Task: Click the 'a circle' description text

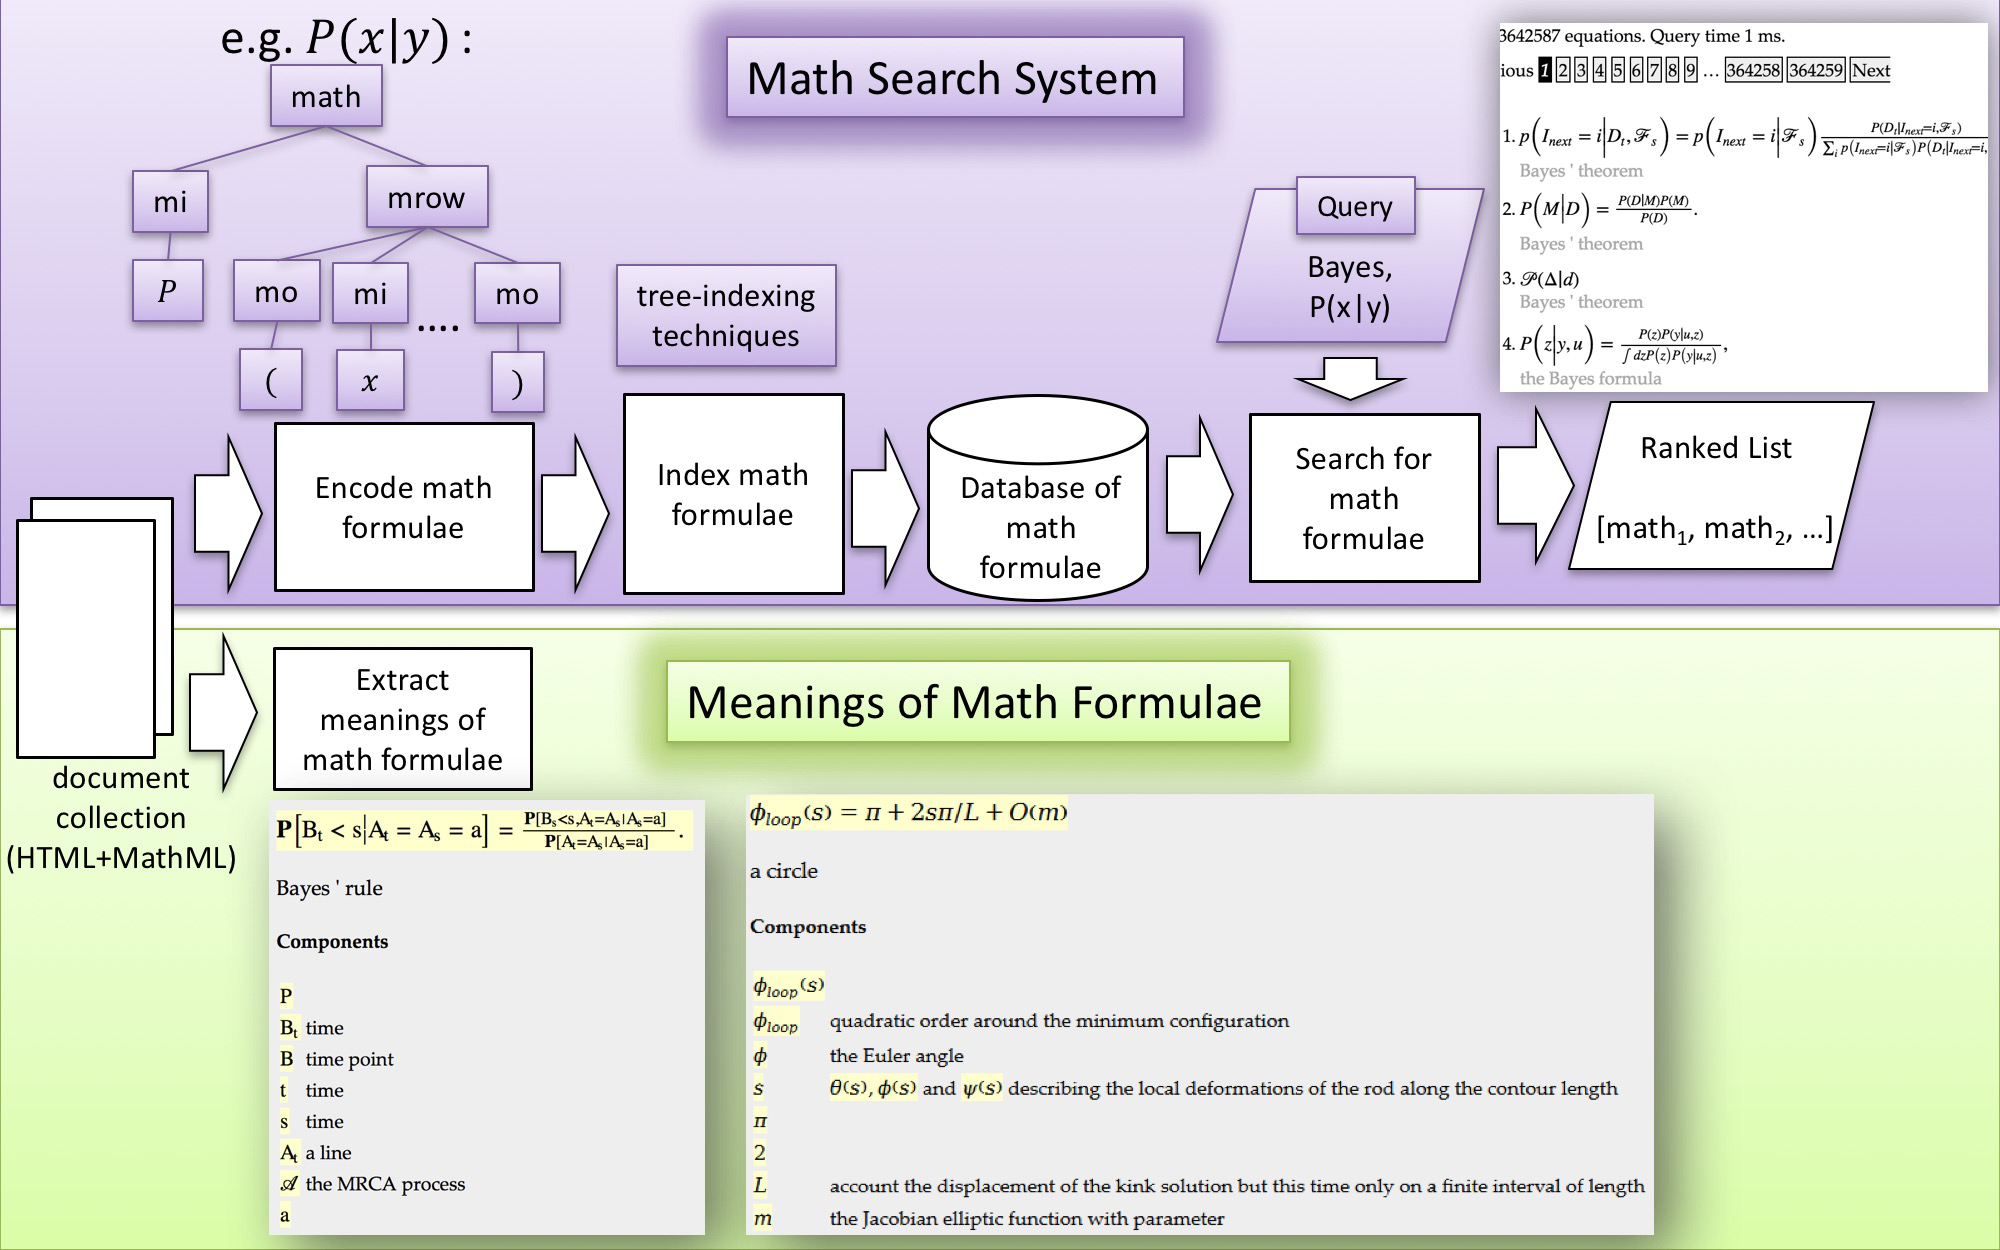Action: [x=784, y=871]
